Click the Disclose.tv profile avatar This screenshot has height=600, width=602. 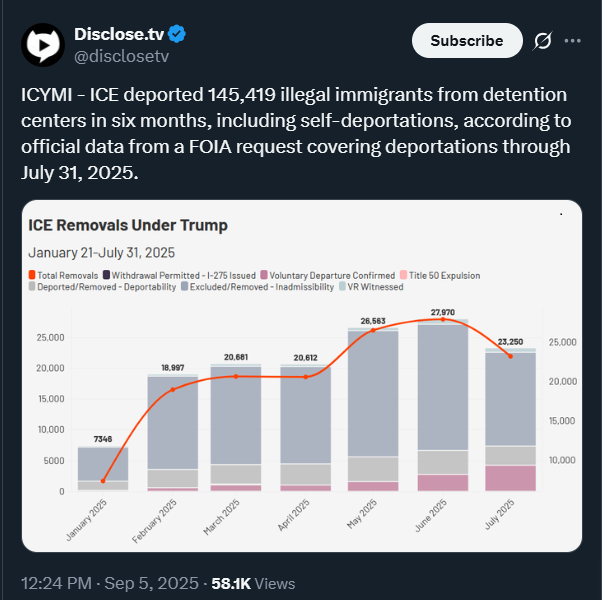tap(44, 44)
